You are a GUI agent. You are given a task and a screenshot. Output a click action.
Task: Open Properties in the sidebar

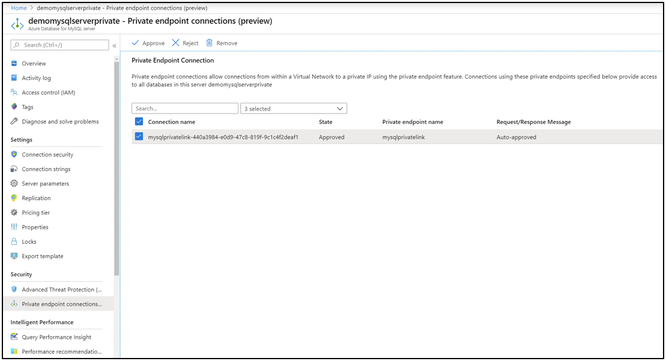tap(35, 227)
